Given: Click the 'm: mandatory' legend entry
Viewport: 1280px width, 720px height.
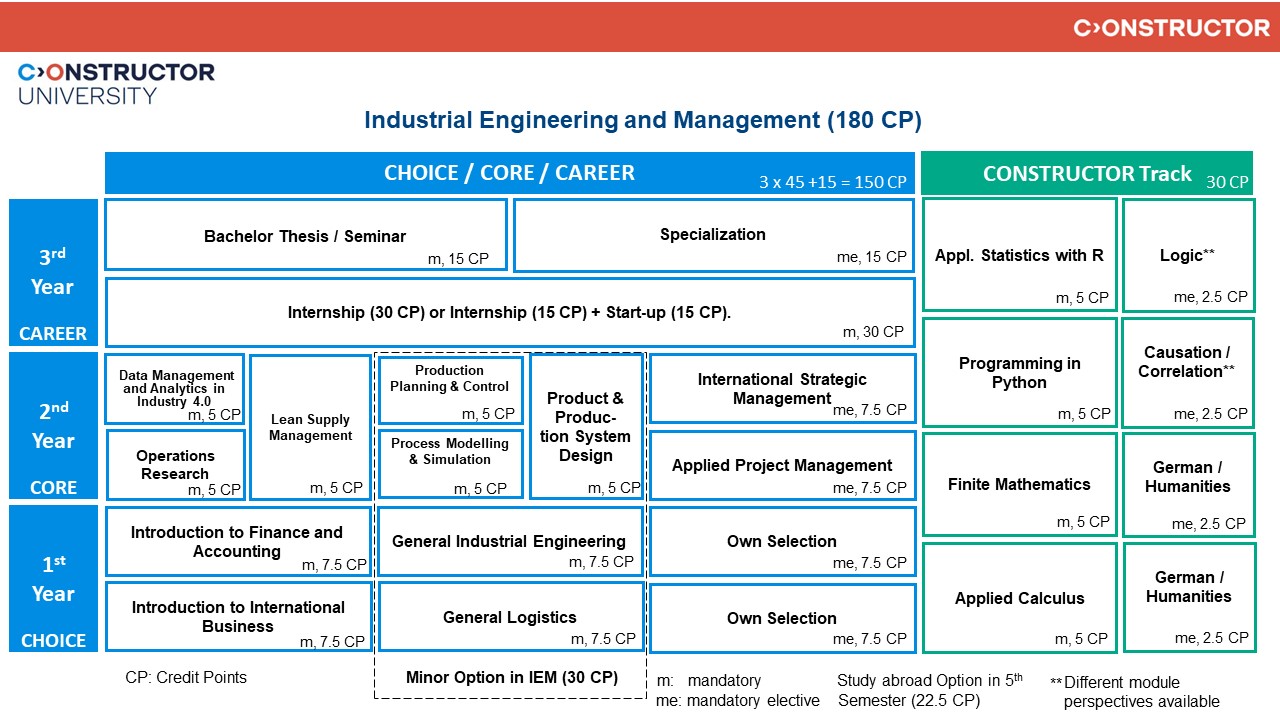Looking at the screenshot, I should [709, 681].
